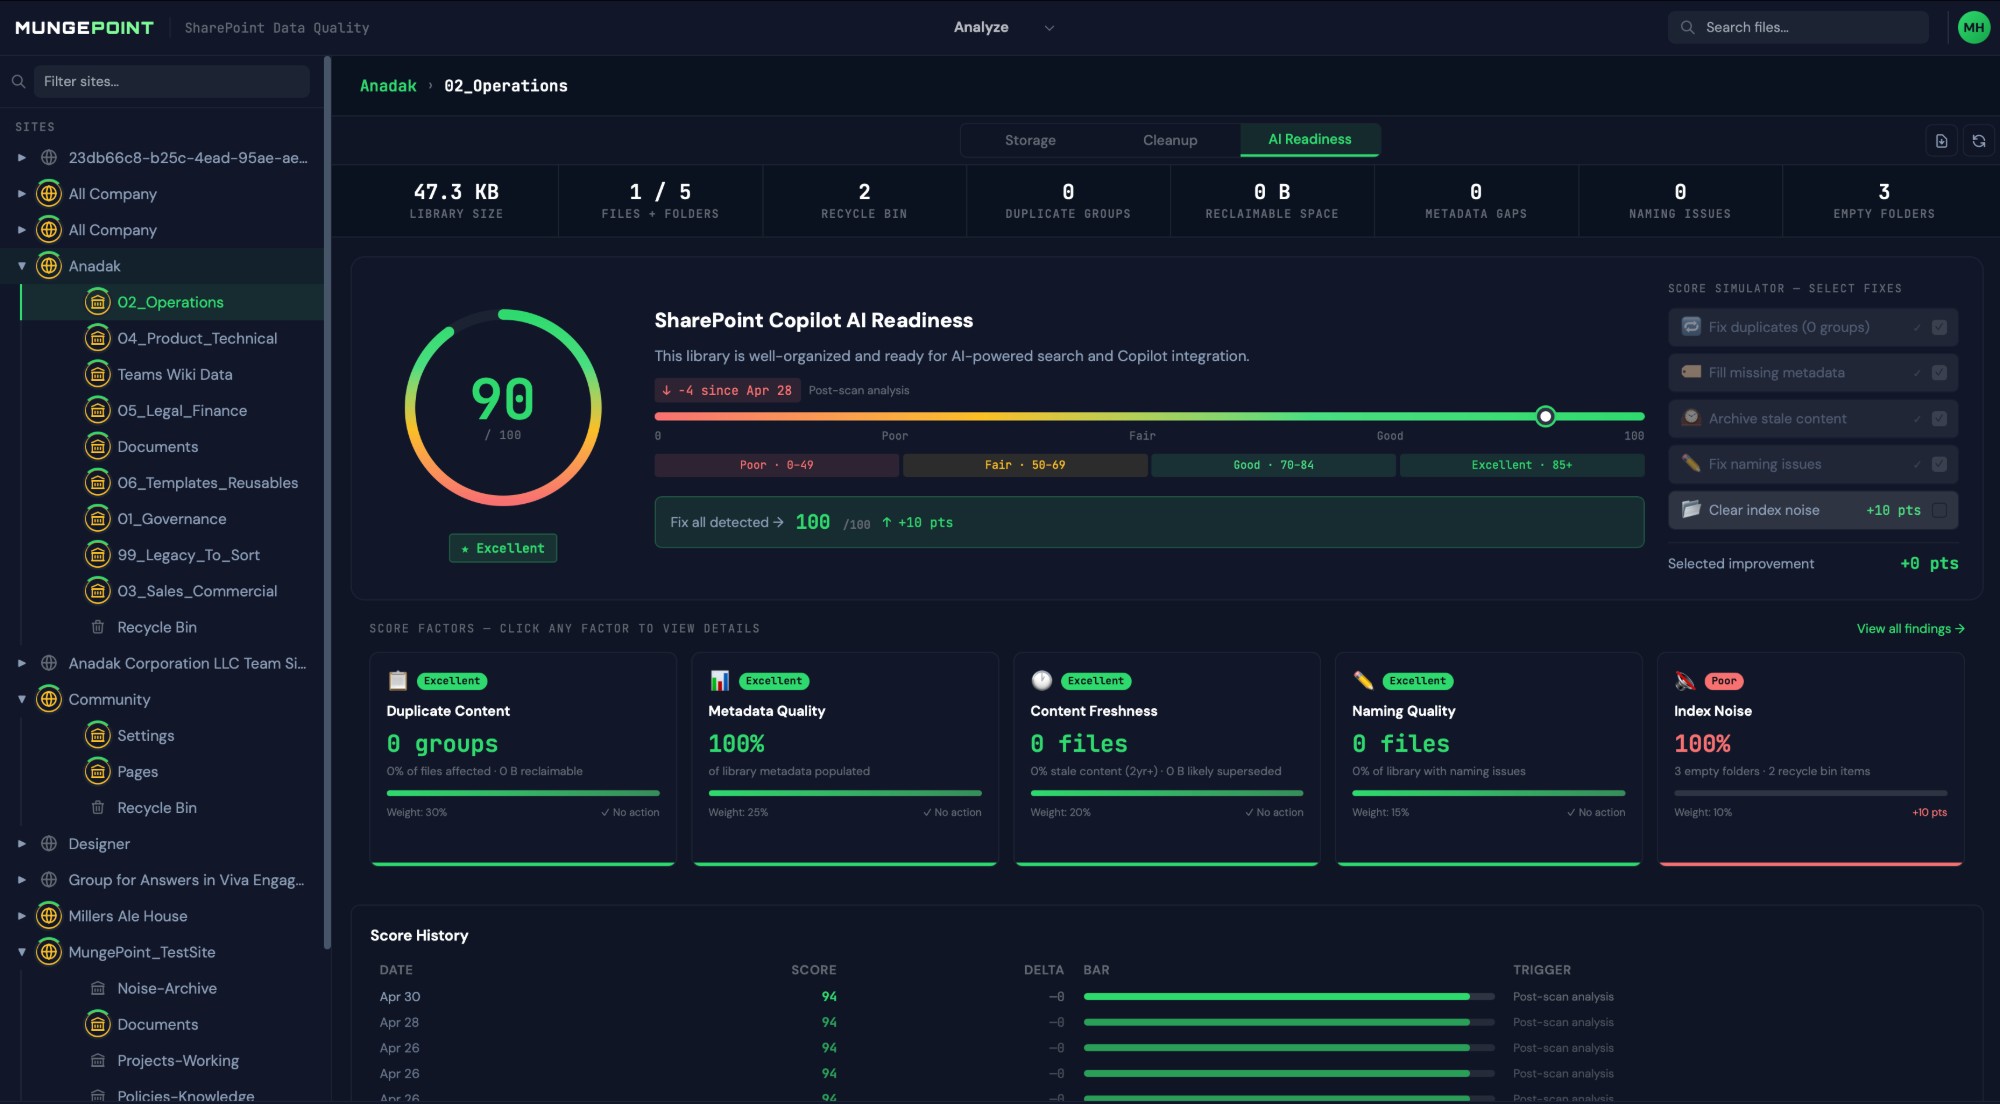
Task: Click the '-4 since Apr 28' badge
Action: pyautogui.click(x=727, y=391)
